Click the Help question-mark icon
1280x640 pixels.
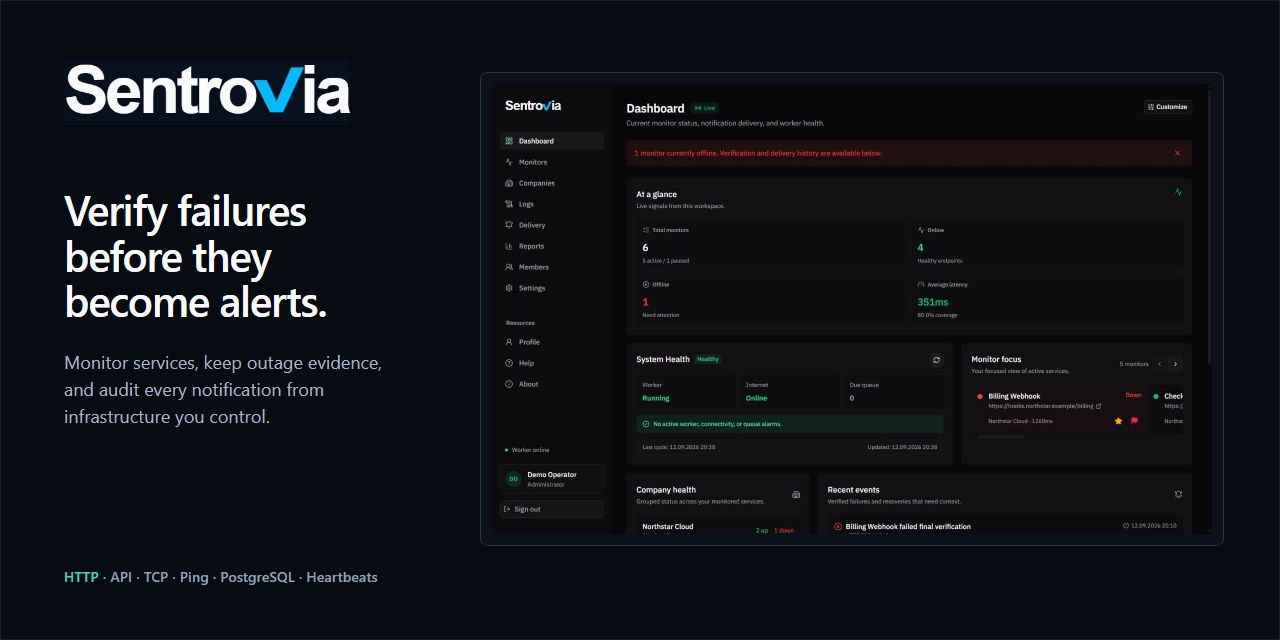click(509, 363)
